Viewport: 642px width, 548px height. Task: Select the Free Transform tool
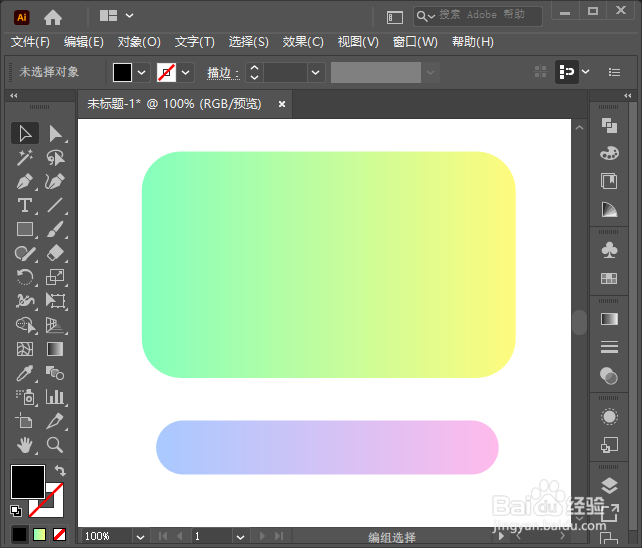click(55, 301)
